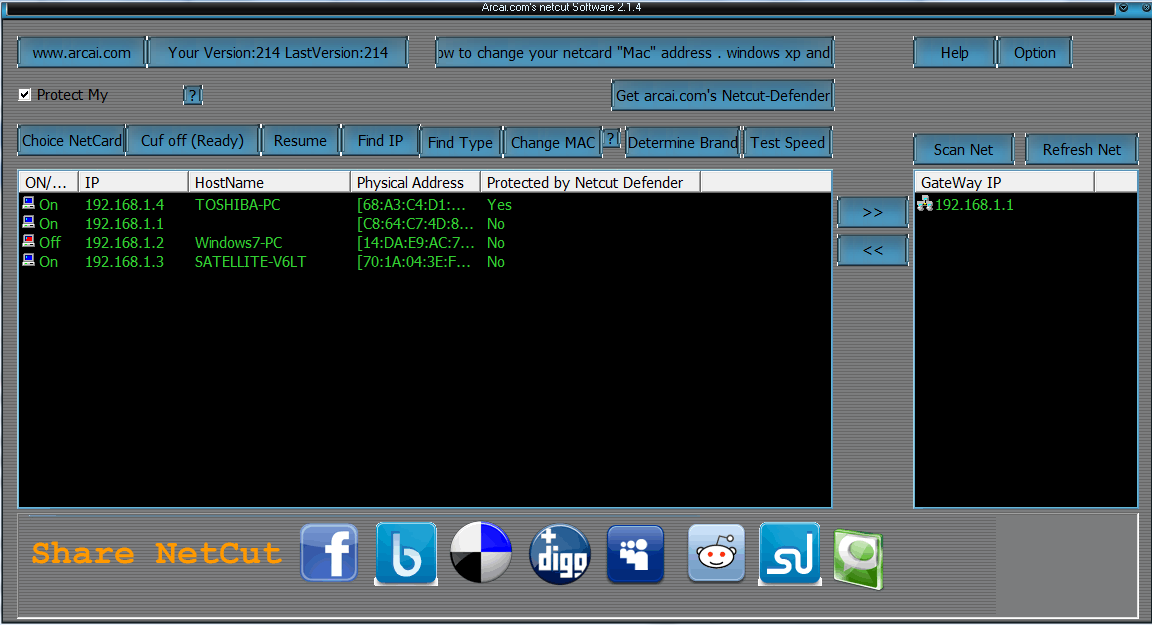Screen dimensions: 1152x625
Task: Sort by the HostName column header
Action: [269, 182]
